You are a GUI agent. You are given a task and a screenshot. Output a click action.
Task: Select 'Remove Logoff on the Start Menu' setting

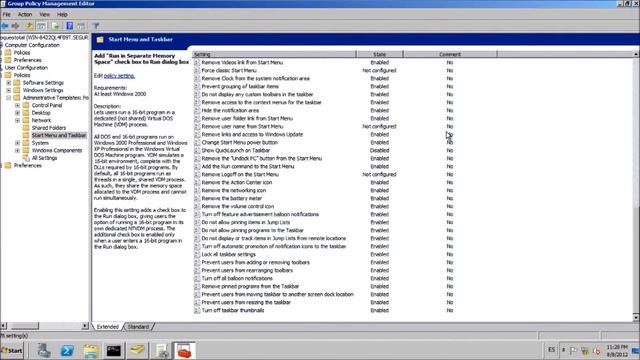point(240,175)
